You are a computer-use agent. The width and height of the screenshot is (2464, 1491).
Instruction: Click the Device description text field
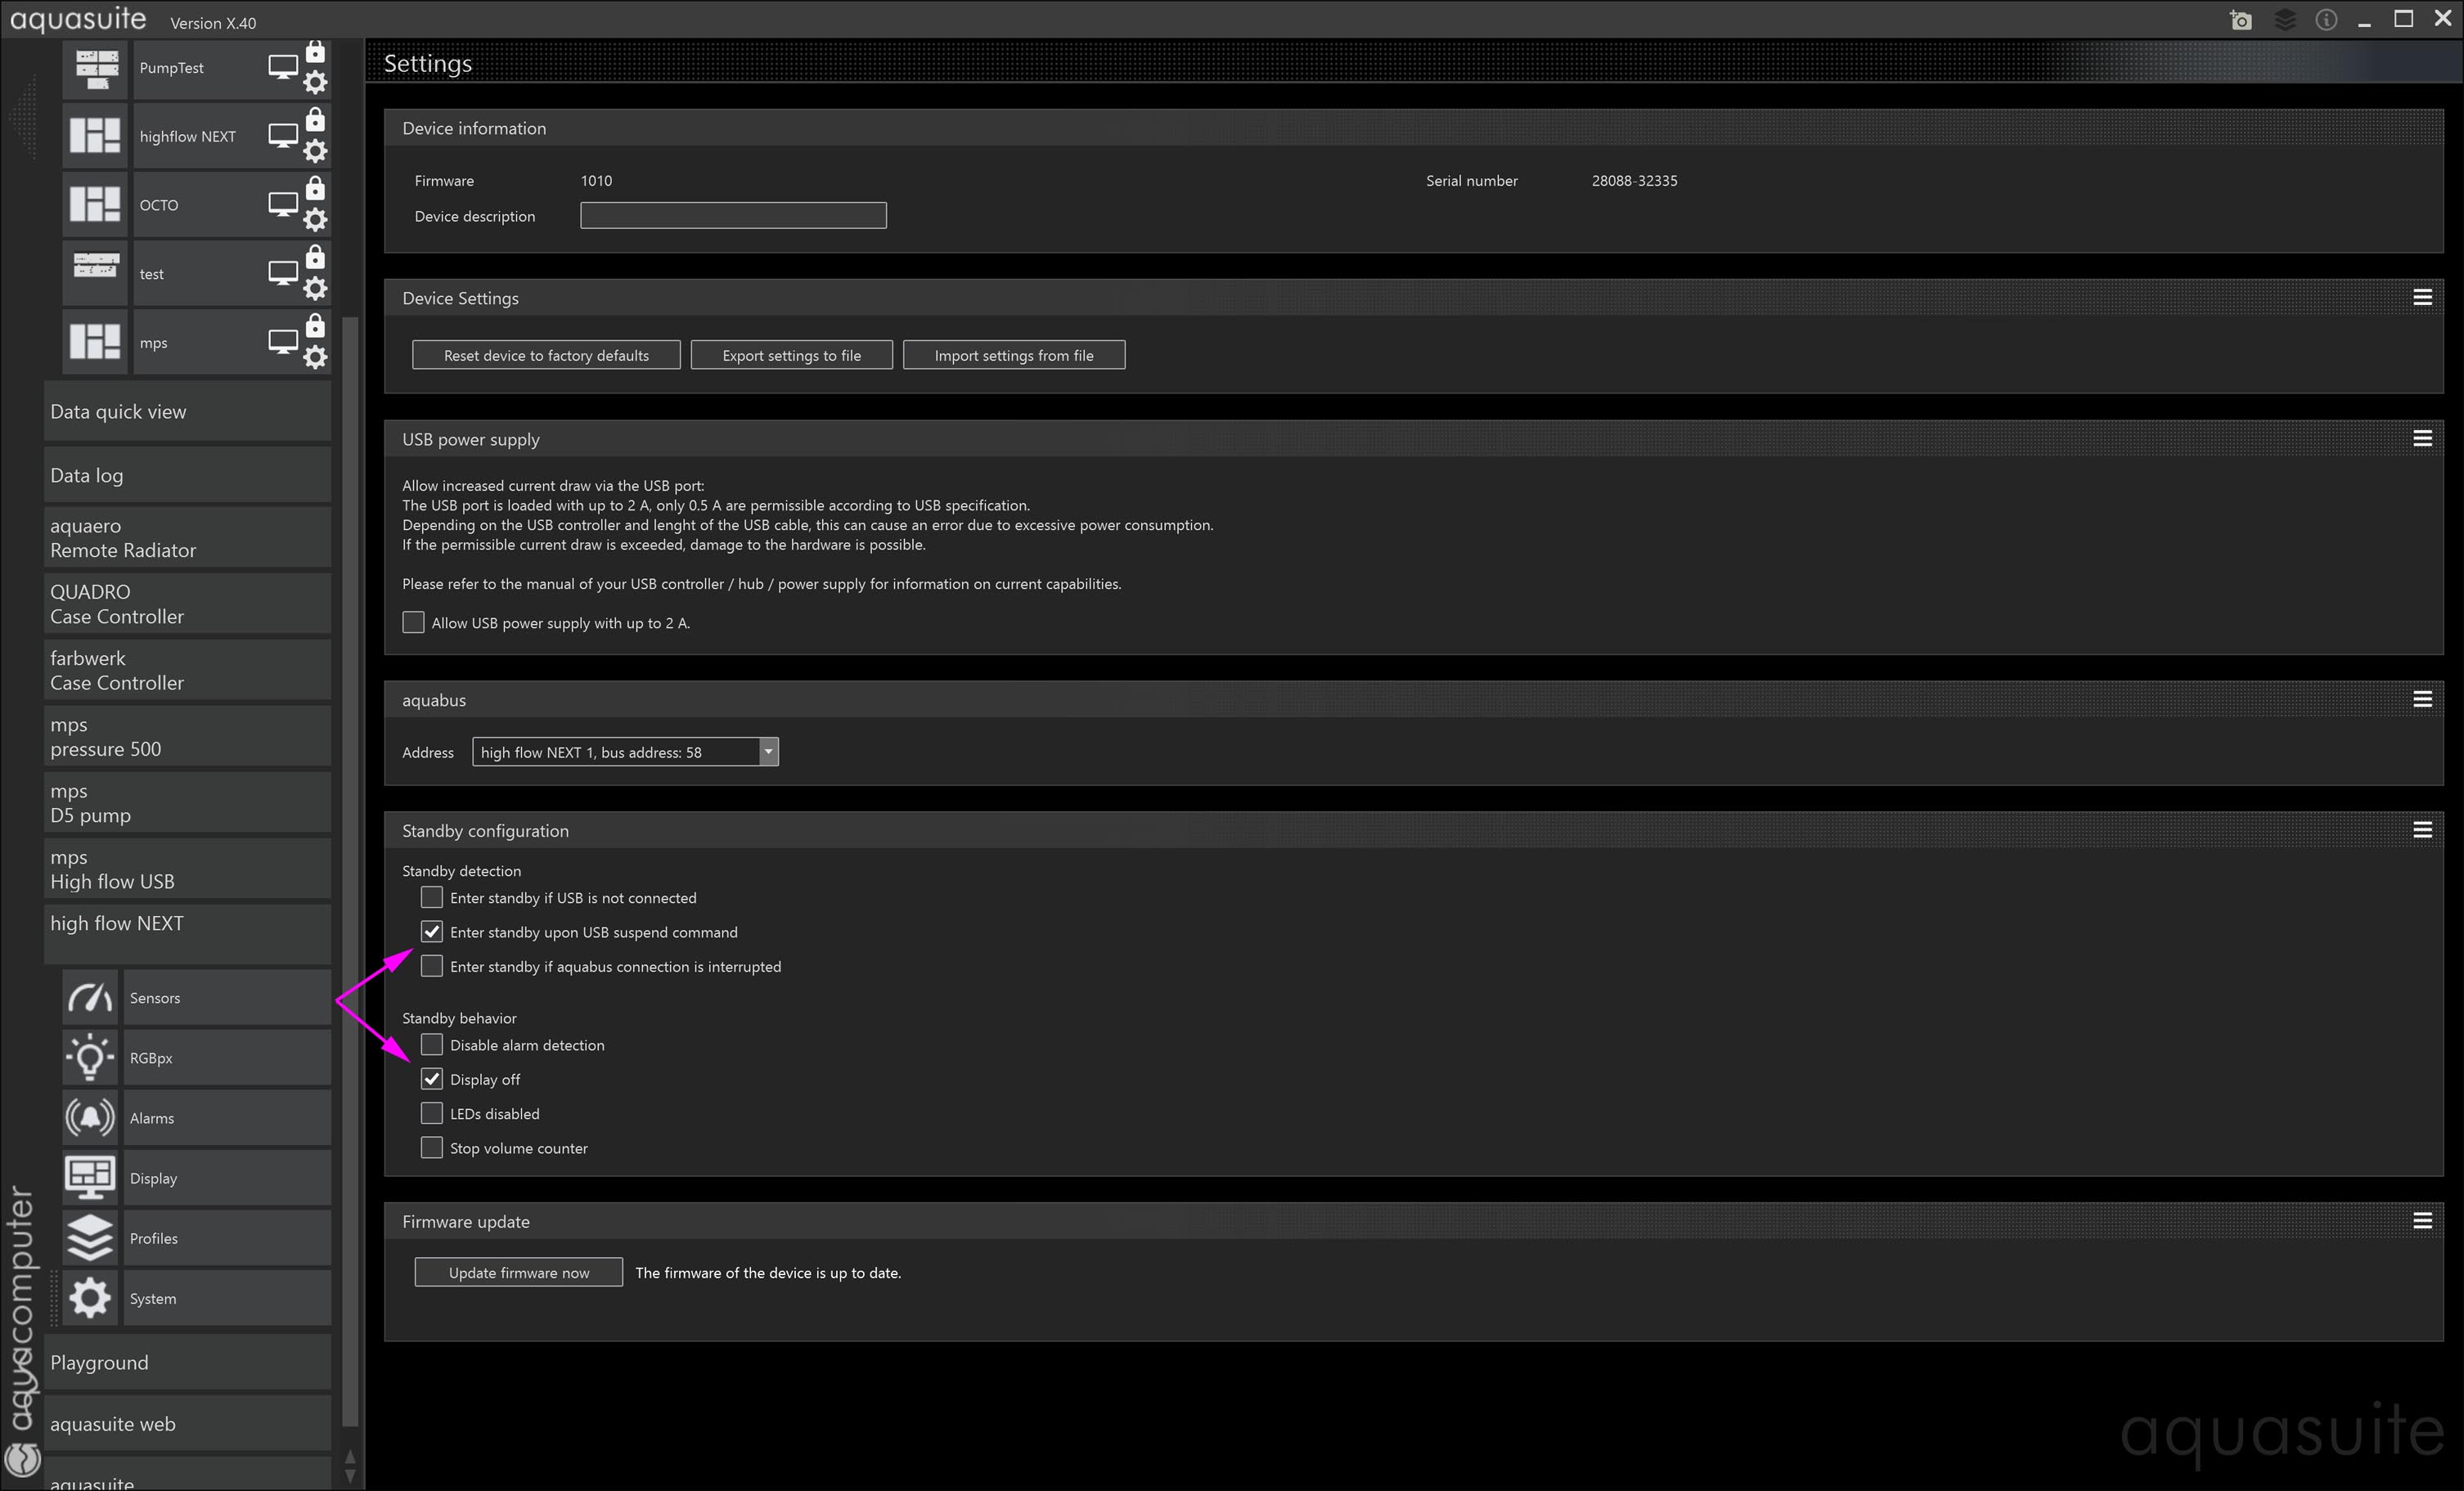tap(733, 216)
